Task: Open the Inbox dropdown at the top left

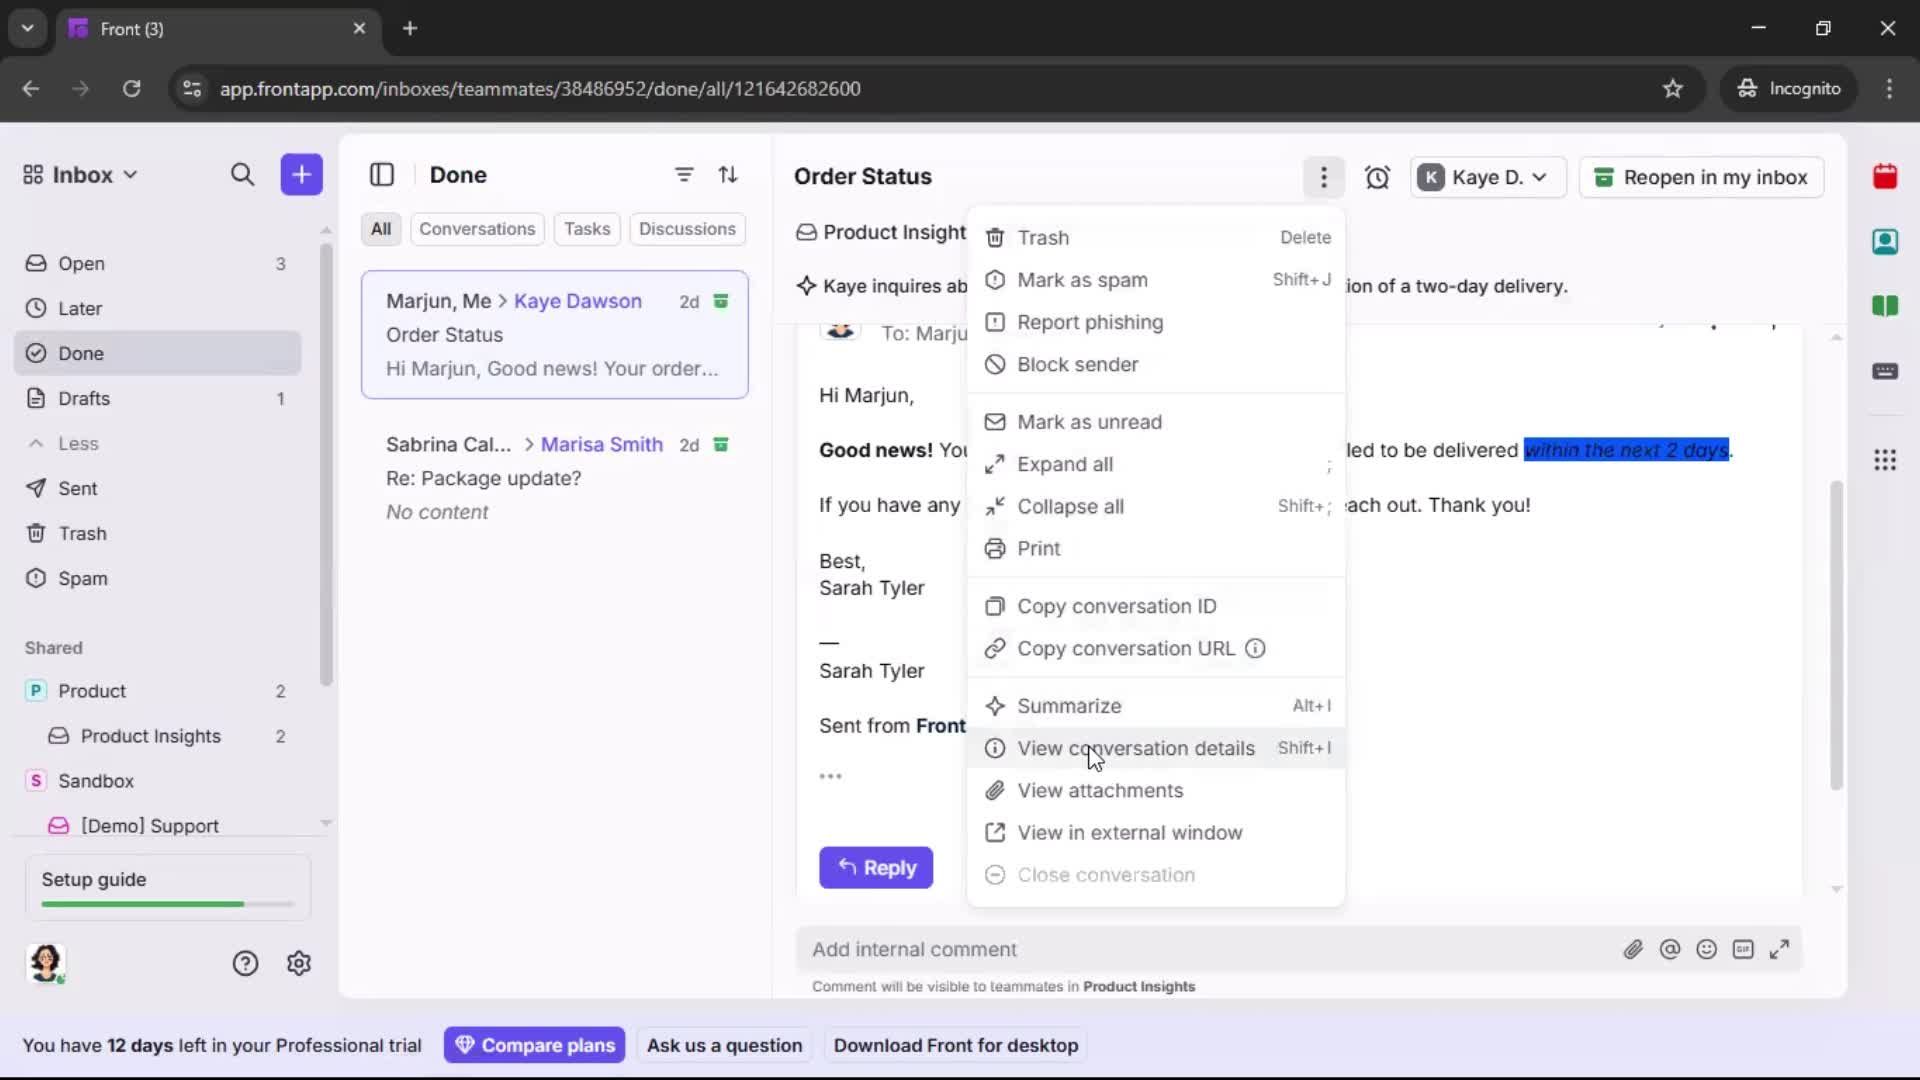Action: pos(79,174)
